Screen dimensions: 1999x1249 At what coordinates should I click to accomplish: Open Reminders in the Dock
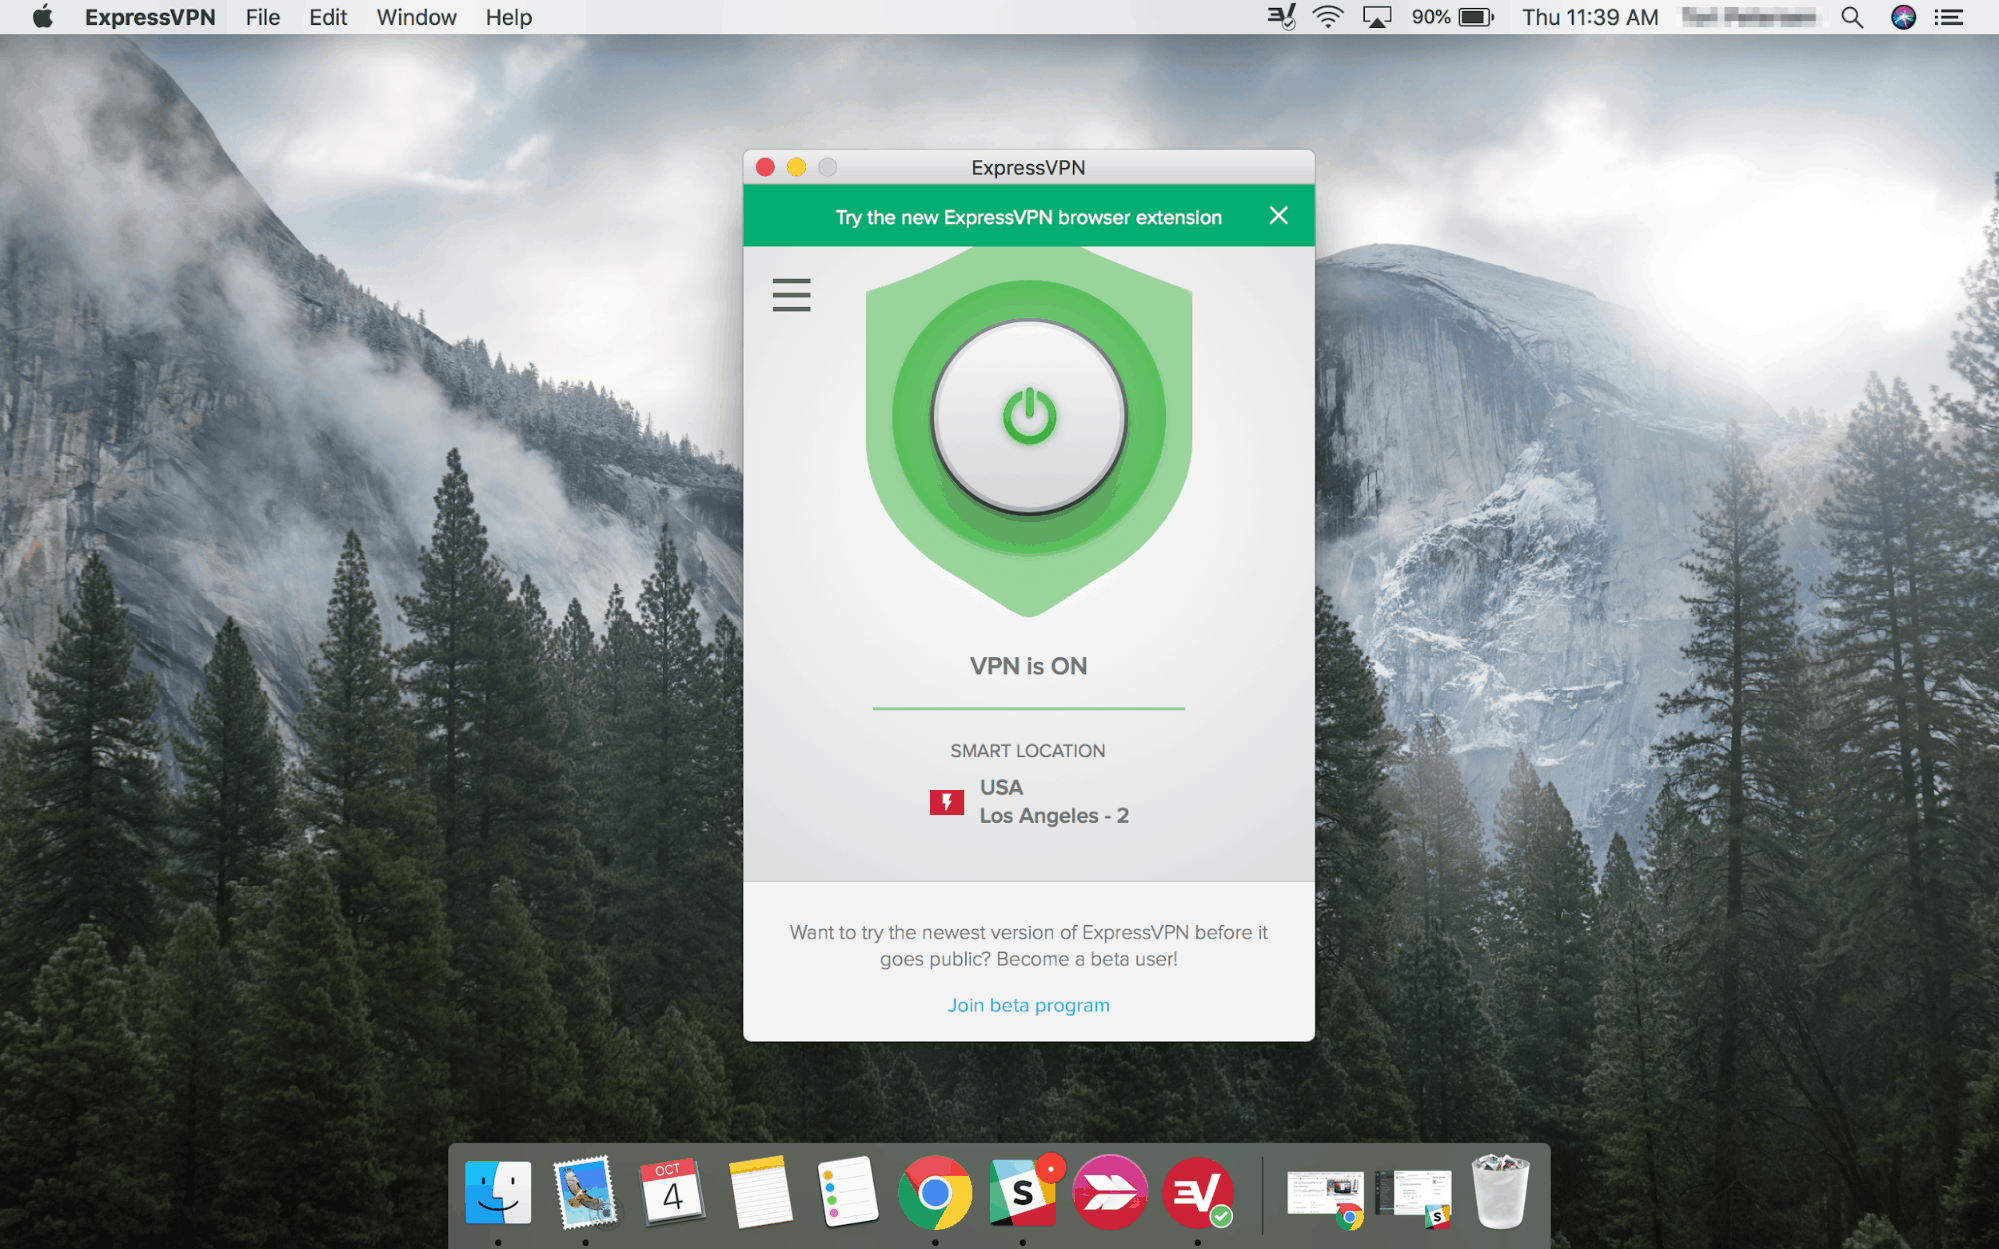(847, 1192)
